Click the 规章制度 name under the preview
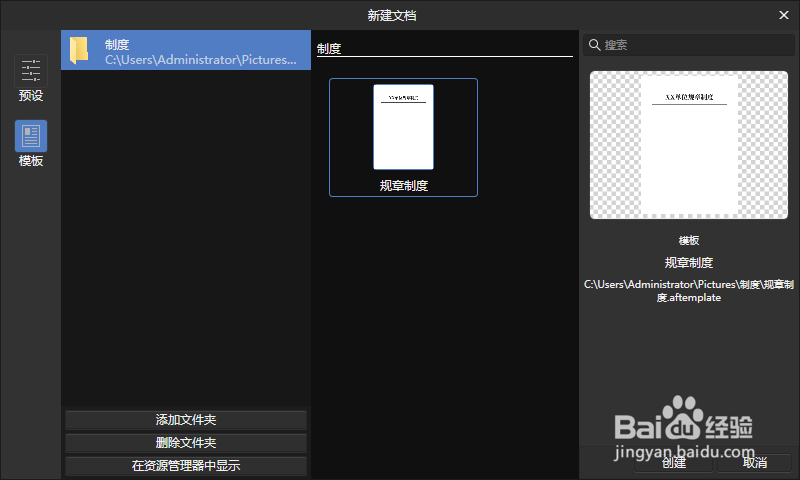This screenshot has width=800, height=480. [x=689, y=263]
